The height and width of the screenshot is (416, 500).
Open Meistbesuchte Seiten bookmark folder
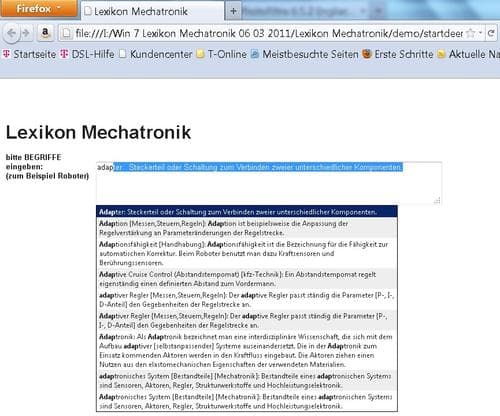click(x=305, y=54)
